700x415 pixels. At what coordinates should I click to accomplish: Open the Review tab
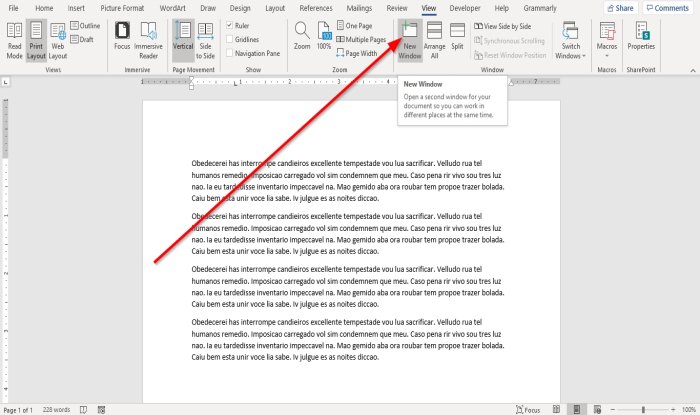click(397, 8)
